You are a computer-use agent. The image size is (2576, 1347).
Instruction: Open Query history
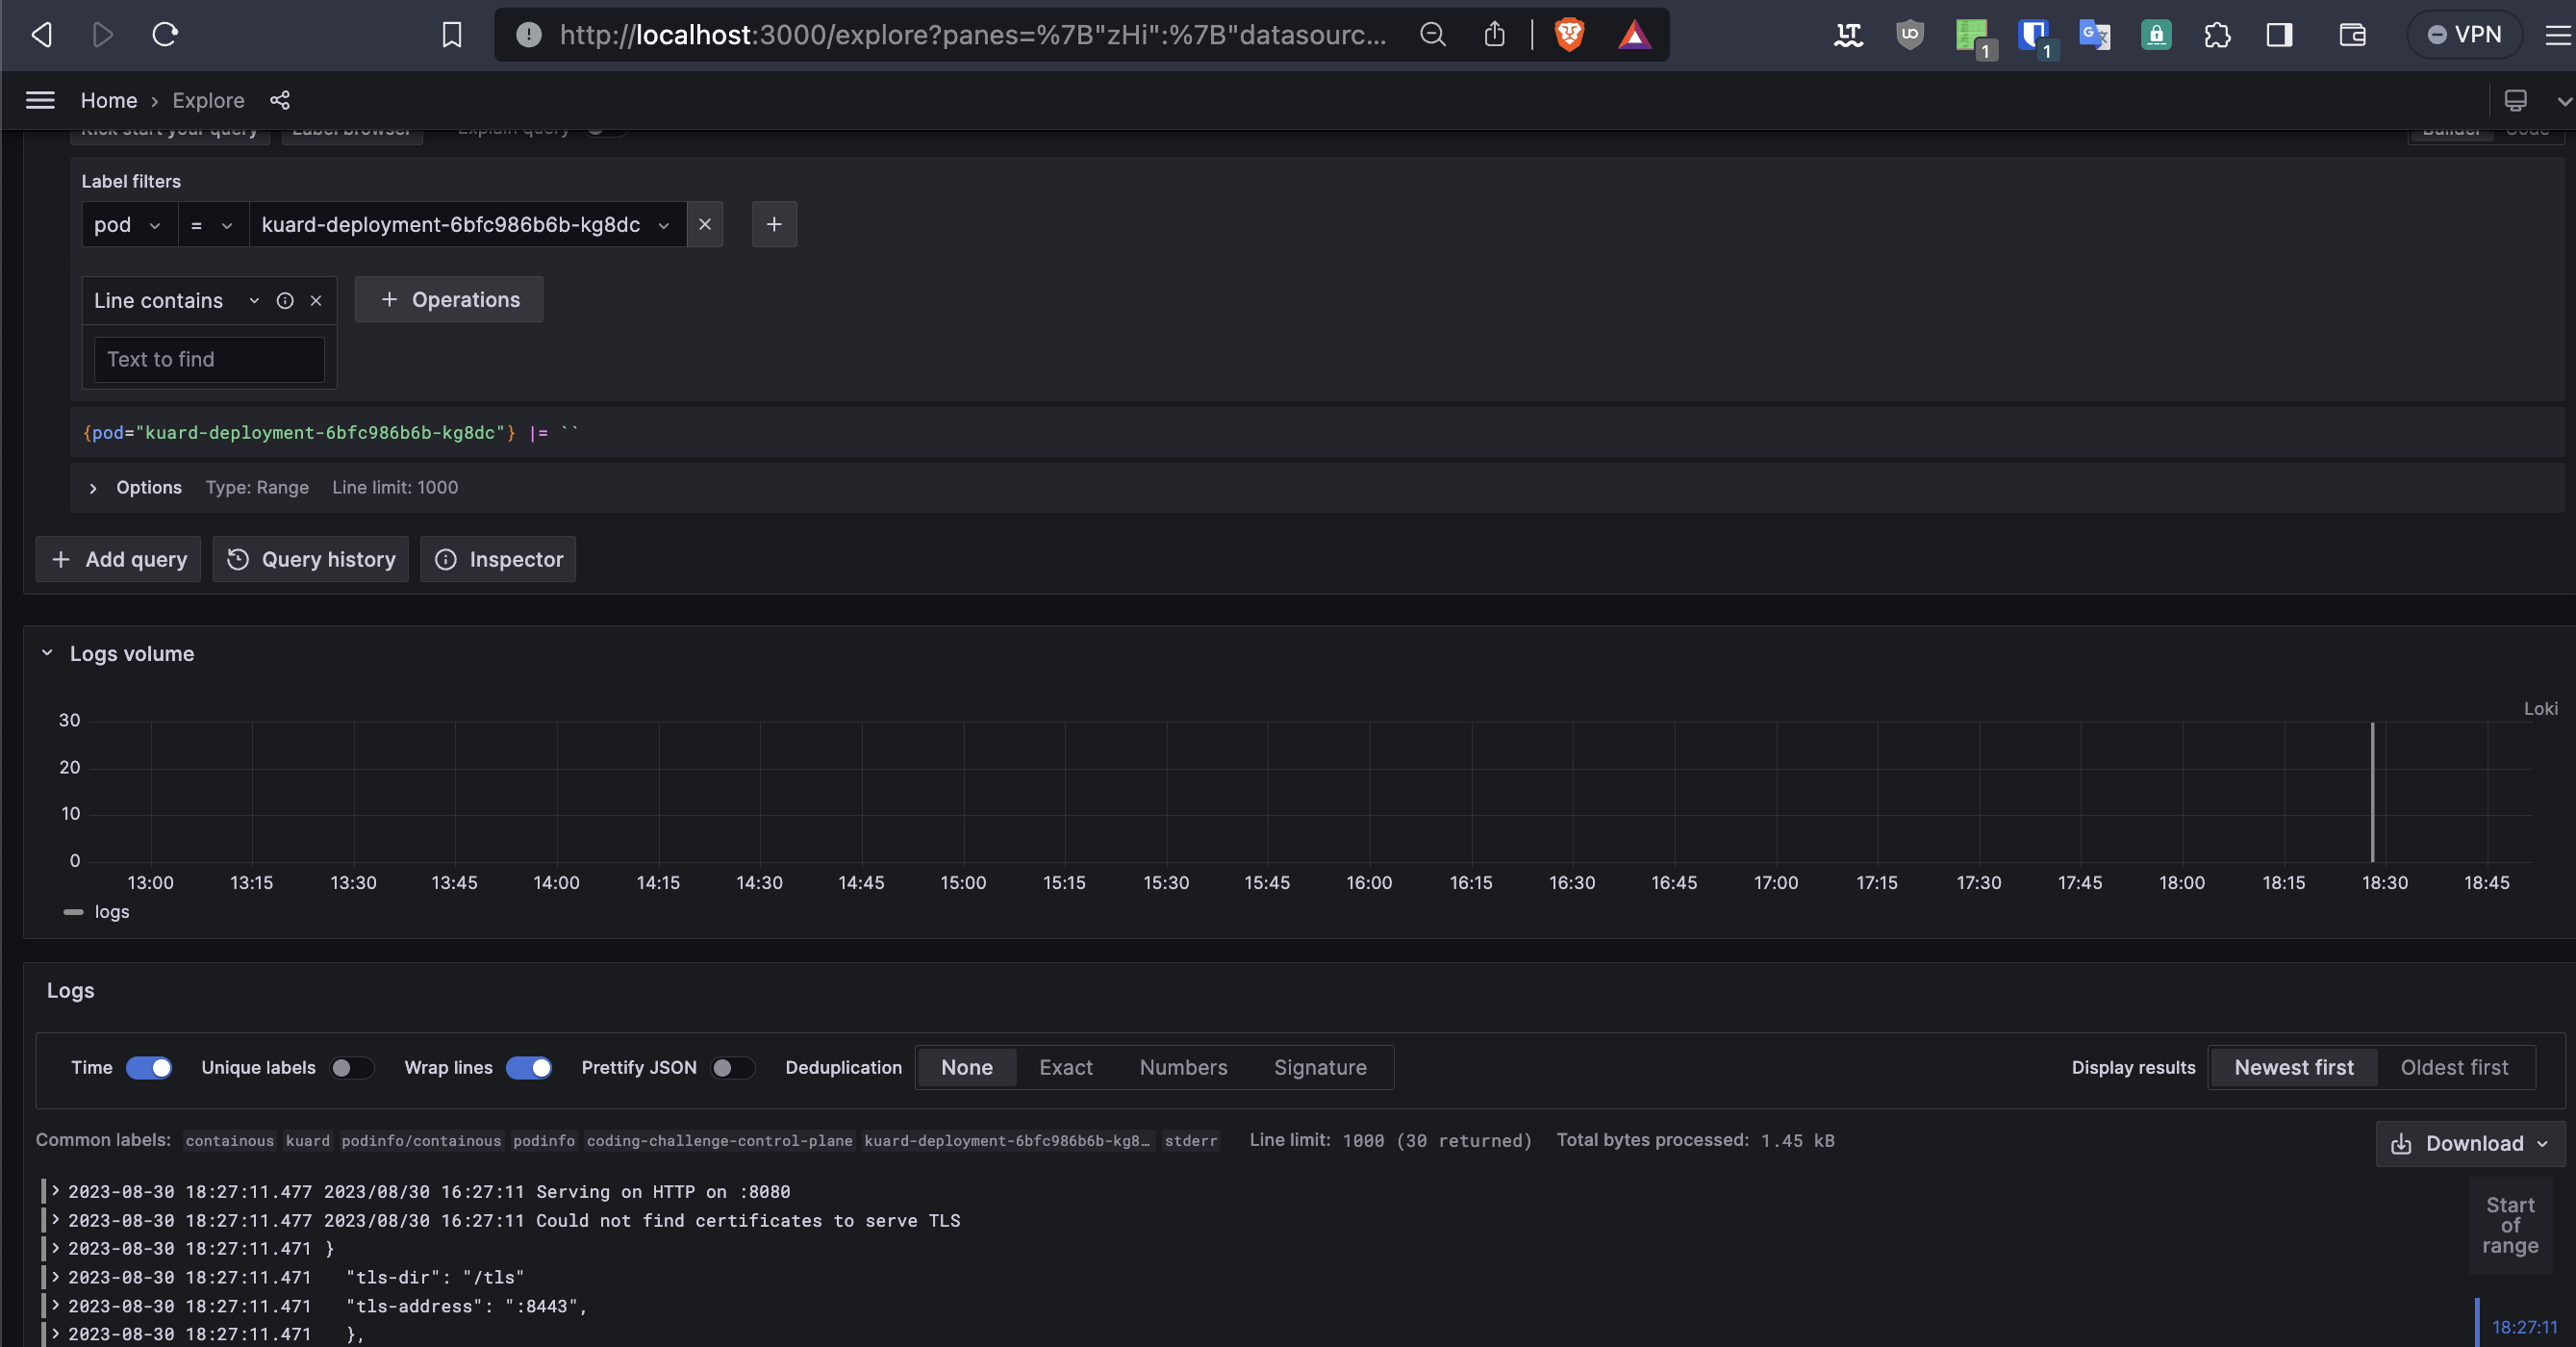pos(310,559)
